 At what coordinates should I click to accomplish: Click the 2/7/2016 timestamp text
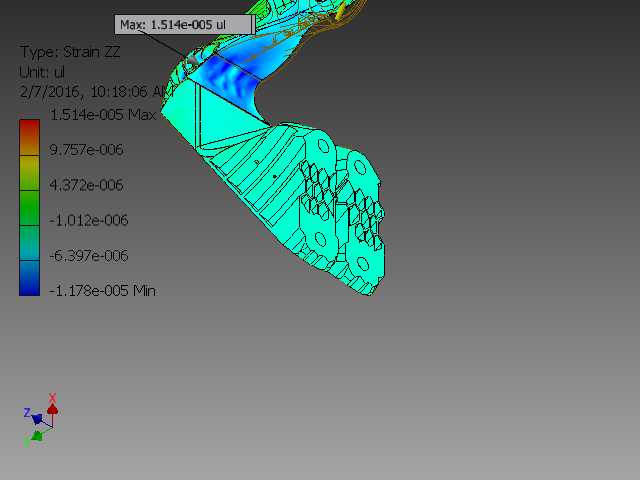(x=96, y=92)
